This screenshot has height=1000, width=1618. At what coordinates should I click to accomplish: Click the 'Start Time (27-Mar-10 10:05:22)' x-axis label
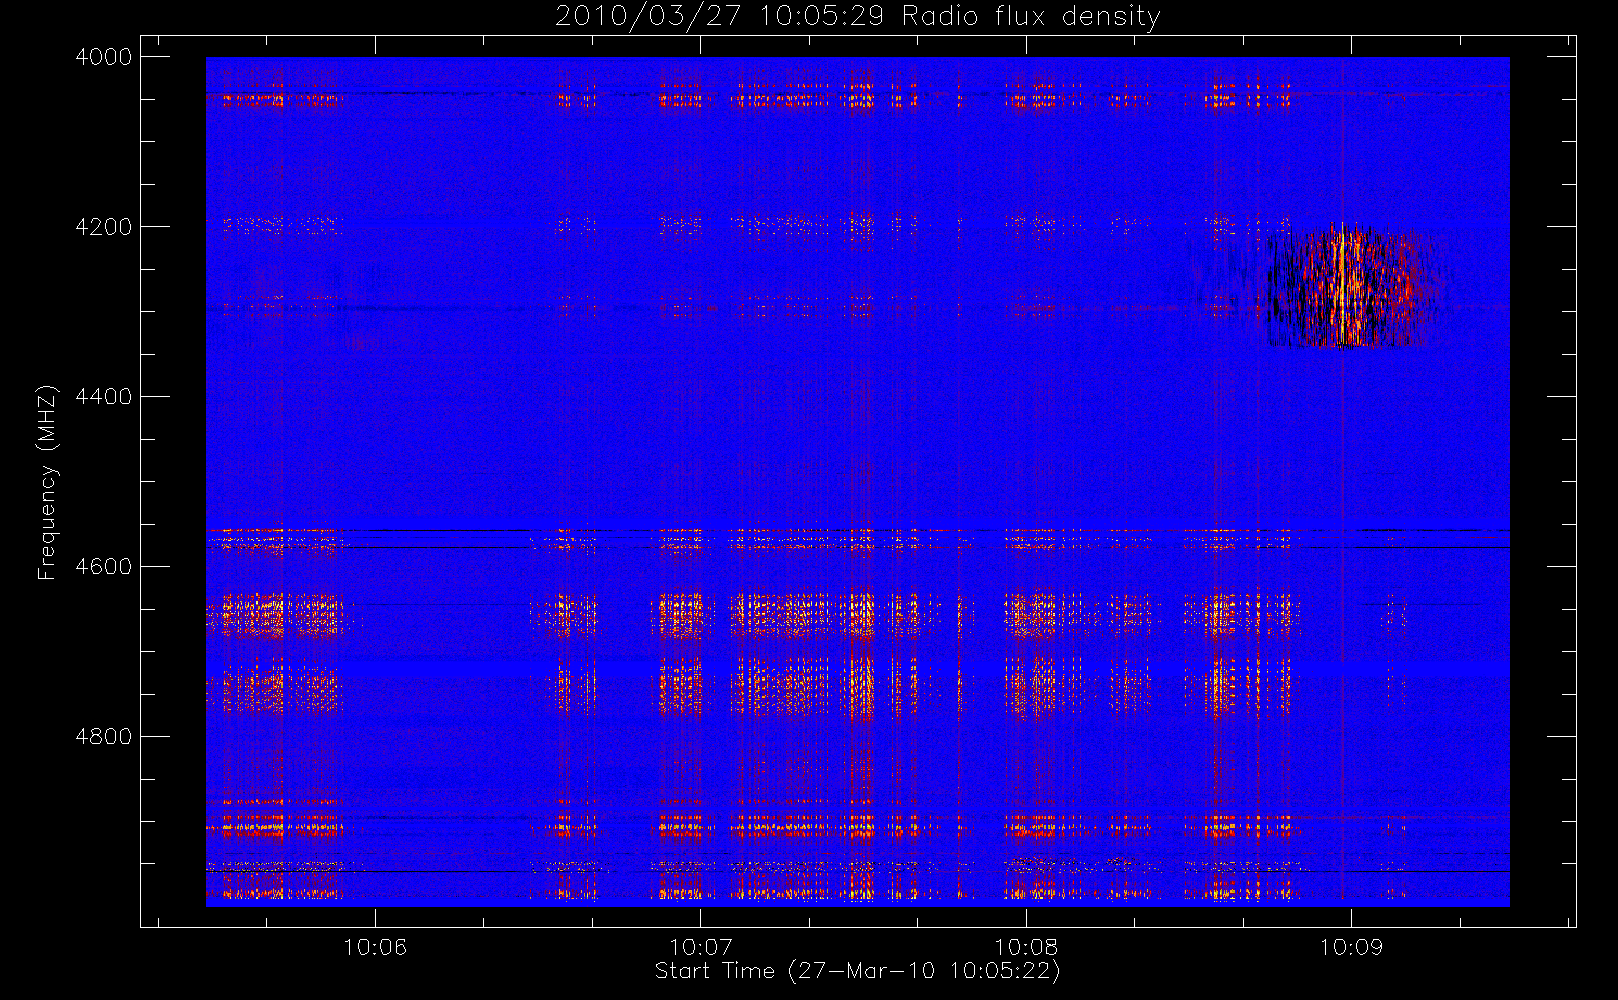coord(858,971)
